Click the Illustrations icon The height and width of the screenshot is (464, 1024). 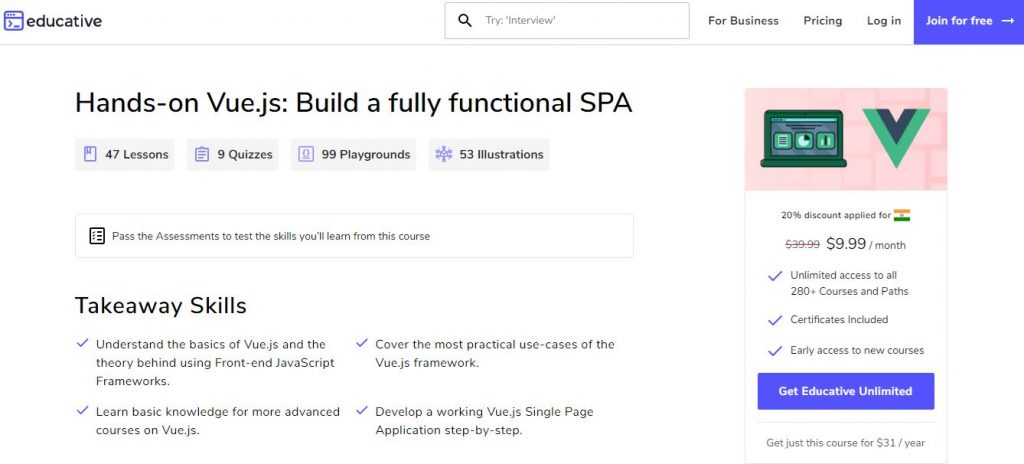(x=444, y=154)
